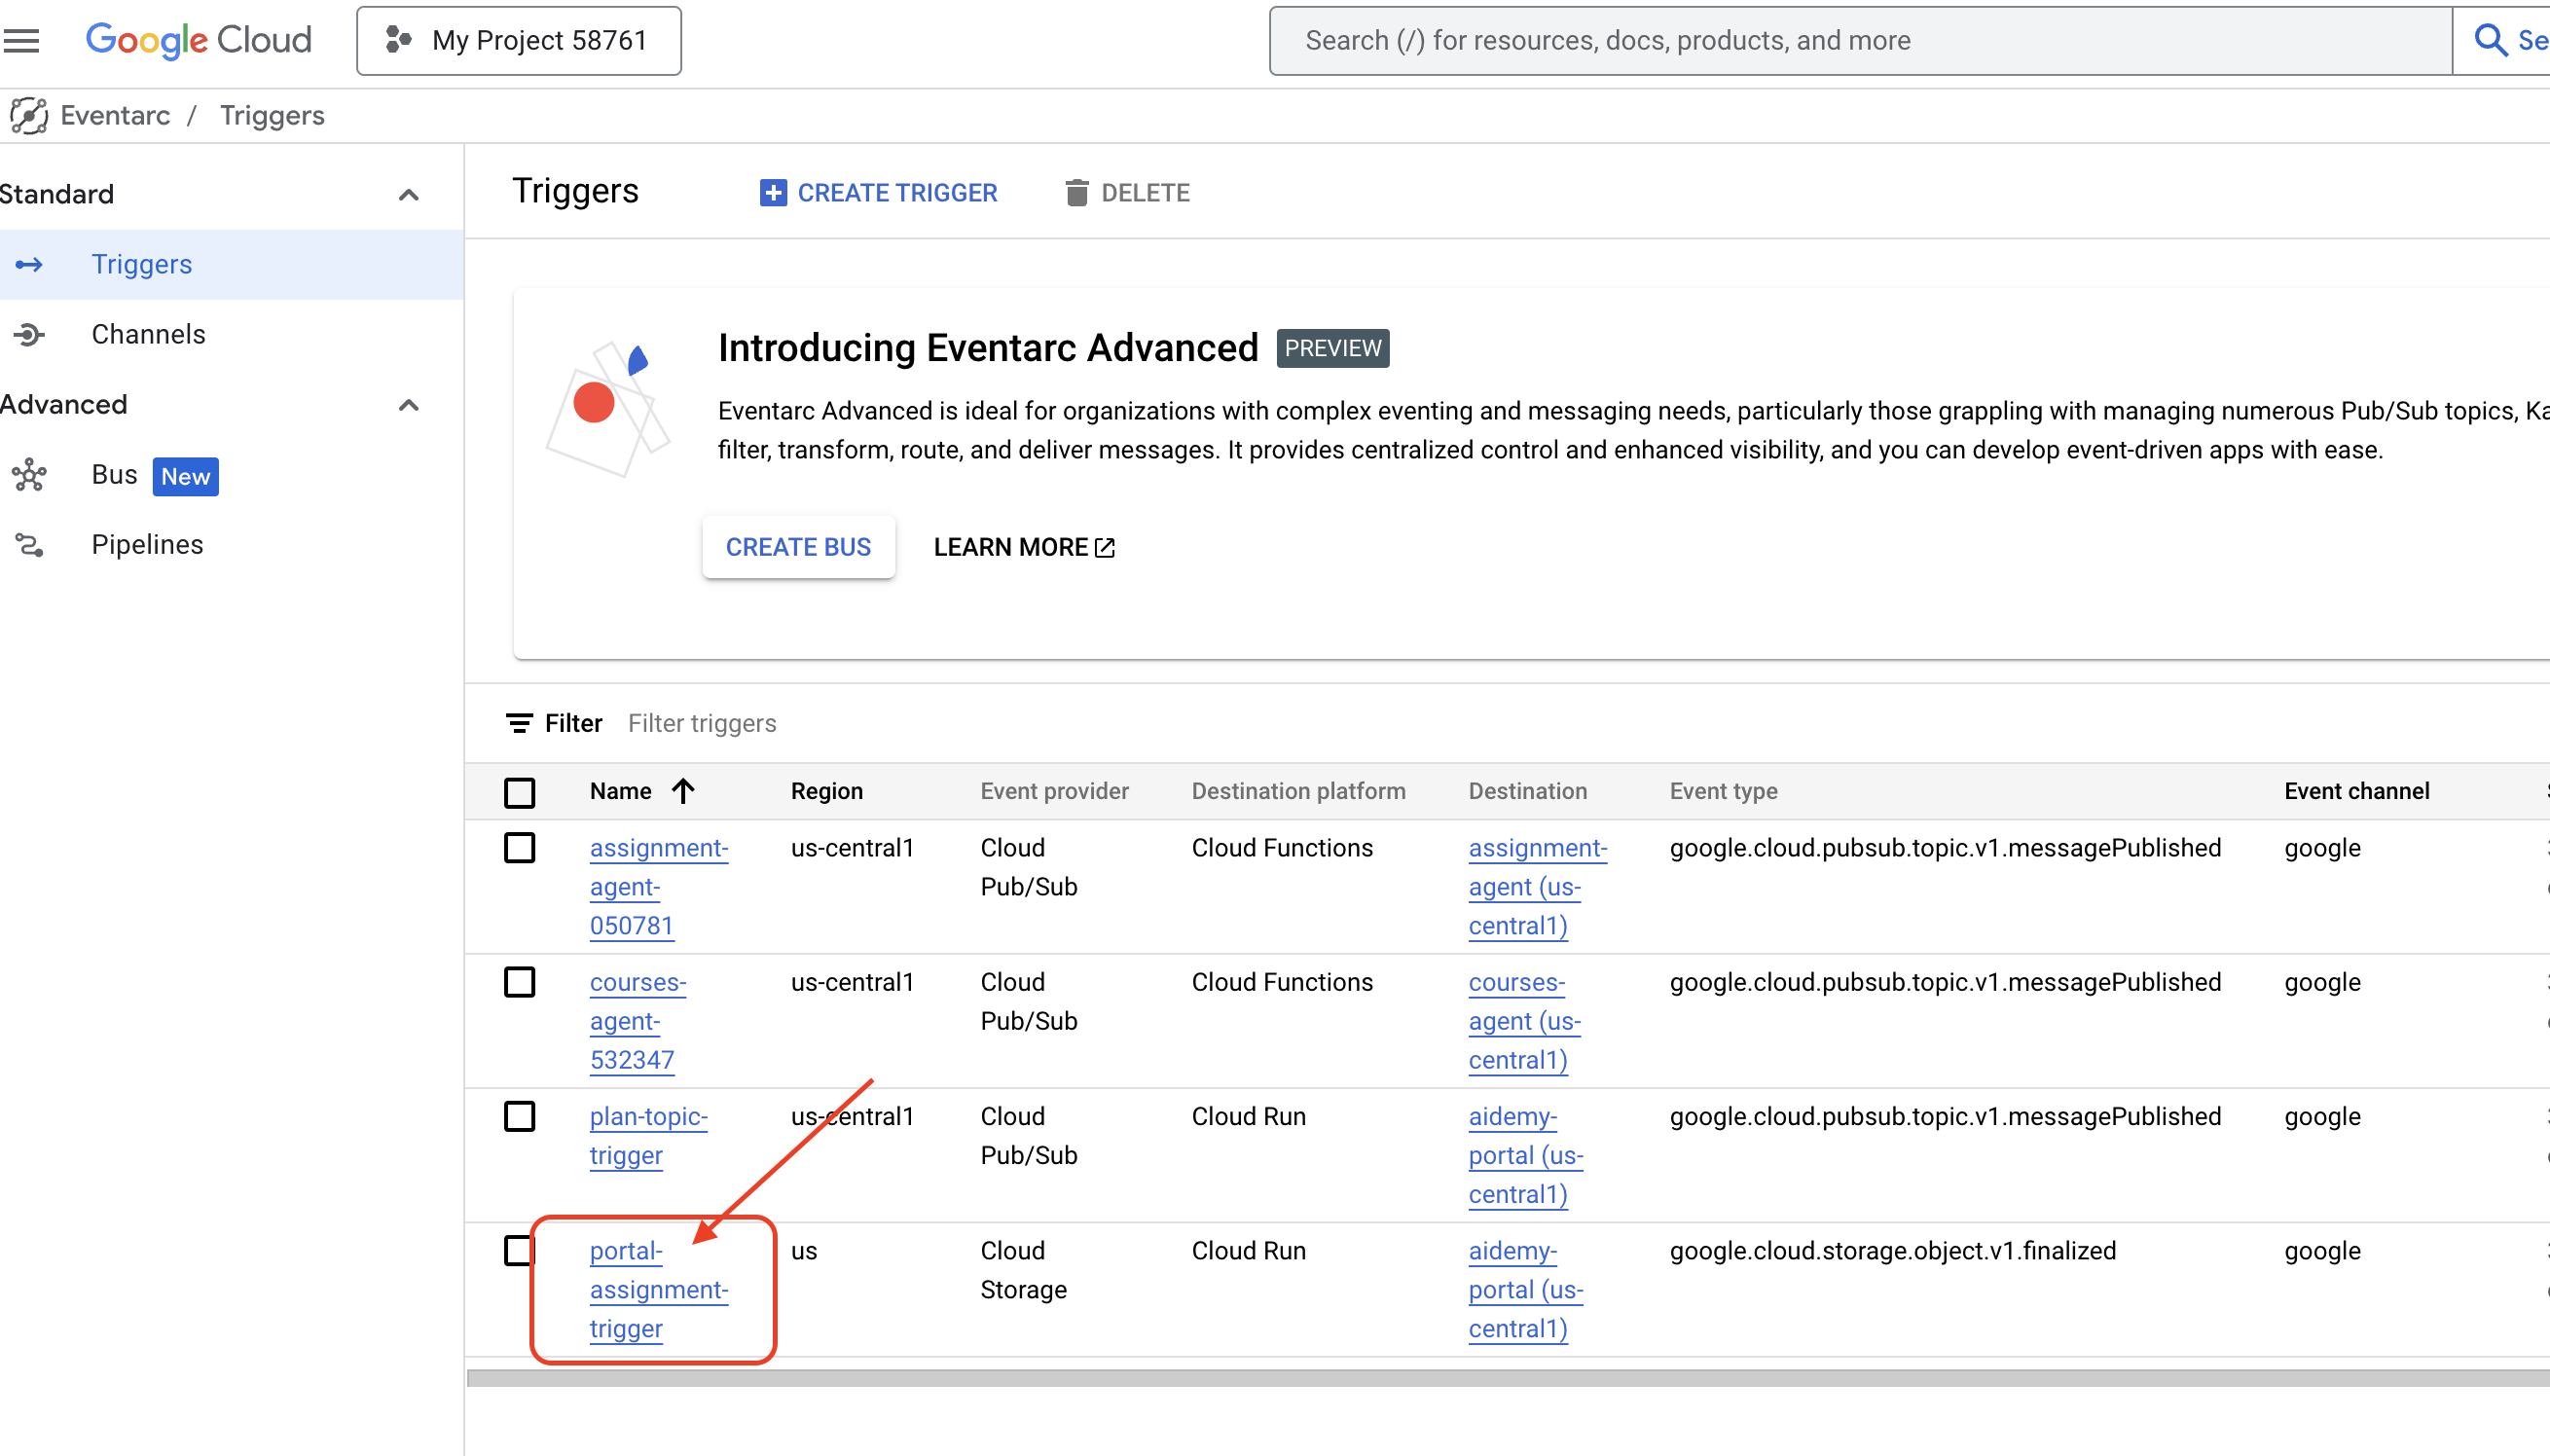2550x1456 pixels.
Task: Toggle the select-all checkbox in header row
Action: 520,790
